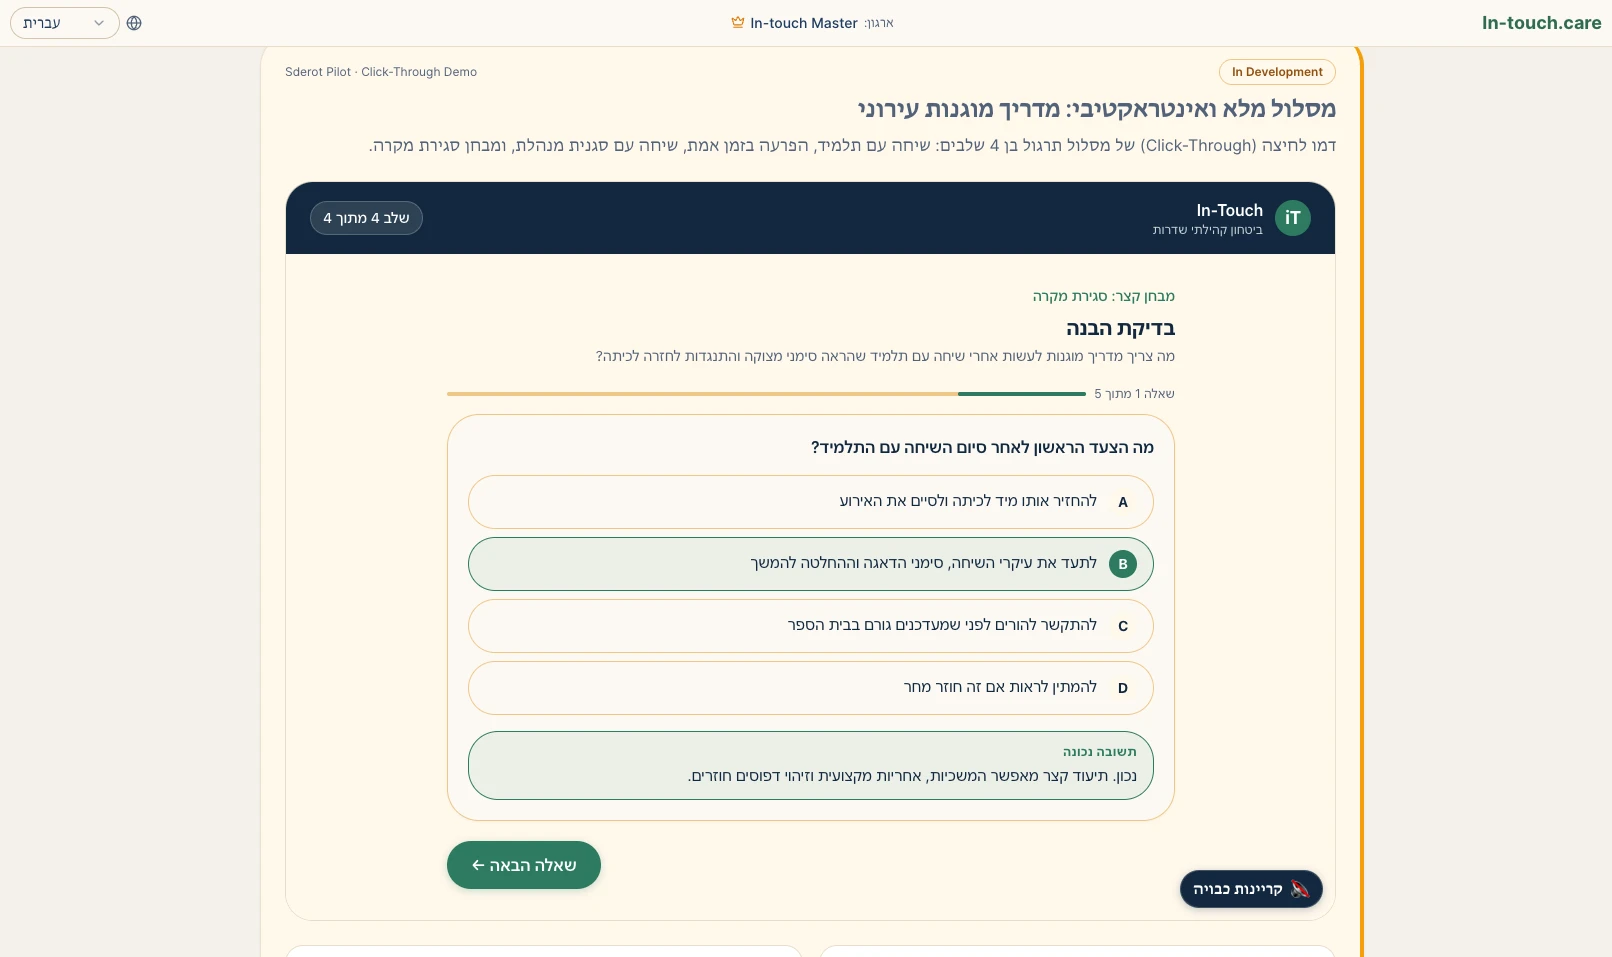
Task: Click the crown icon beside In-touch Master
Action: 738,23
